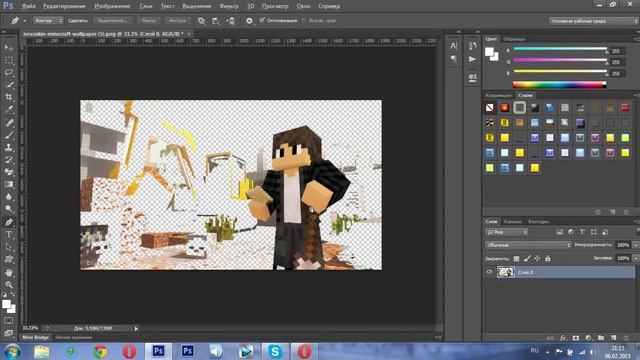Screen dimensions: 640x360
Task: Delete layer via trash icon
Action: pyautogui.click(x=626, y=338)
